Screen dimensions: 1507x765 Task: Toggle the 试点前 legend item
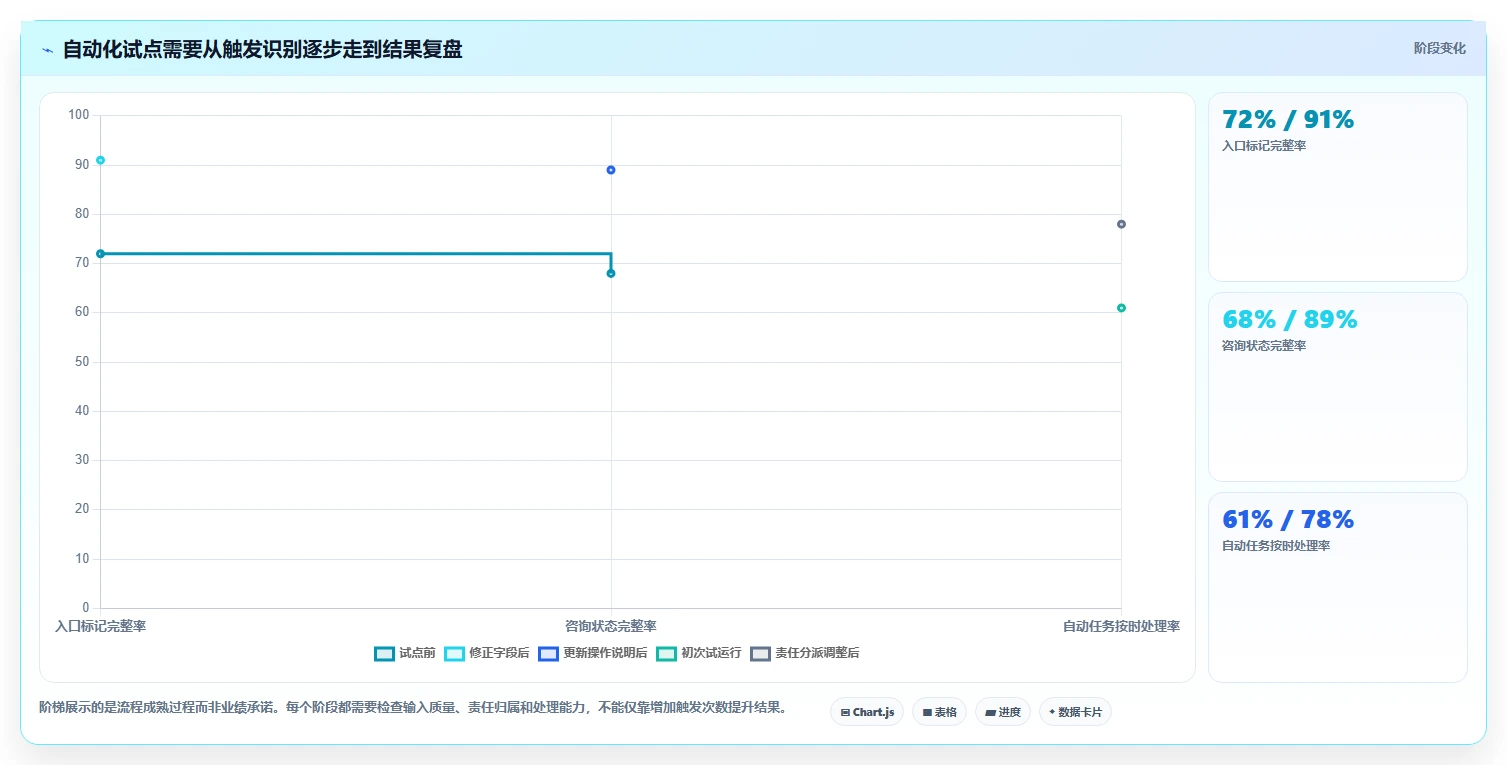405,653
